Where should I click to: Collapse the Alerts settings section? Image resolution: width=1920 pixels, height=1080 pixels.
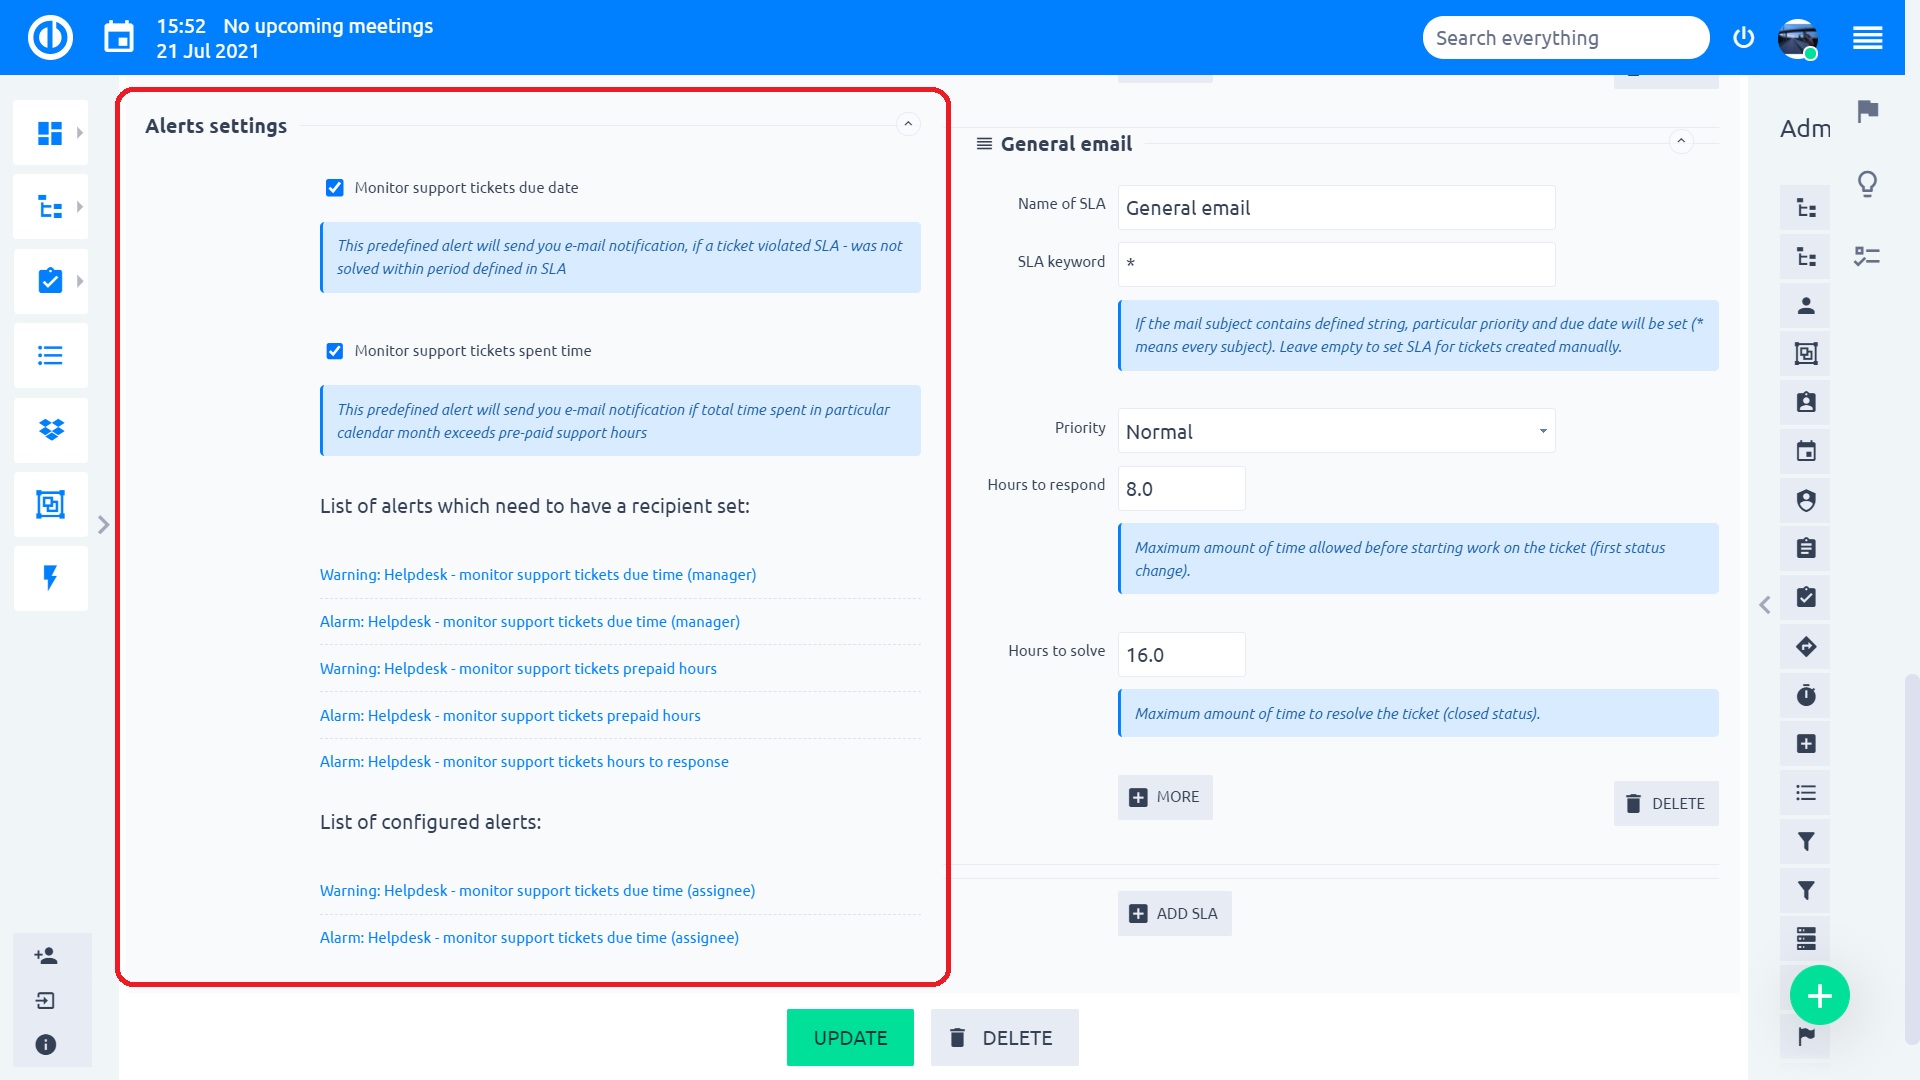pyautogui.click(x=908, y=125)
